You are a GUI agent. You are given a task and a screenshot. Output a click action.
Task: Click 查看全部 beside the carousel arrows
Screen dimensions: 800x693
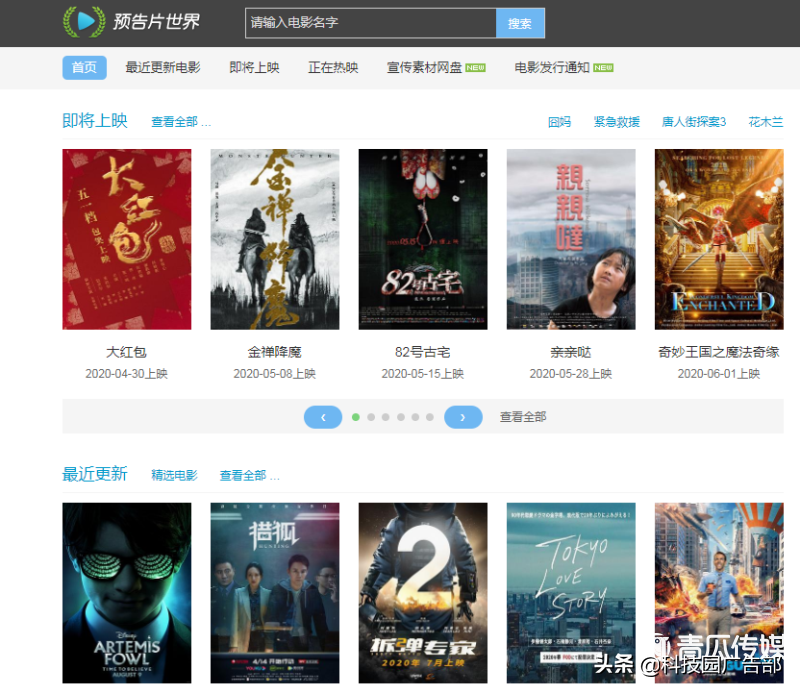click(523, 417)
